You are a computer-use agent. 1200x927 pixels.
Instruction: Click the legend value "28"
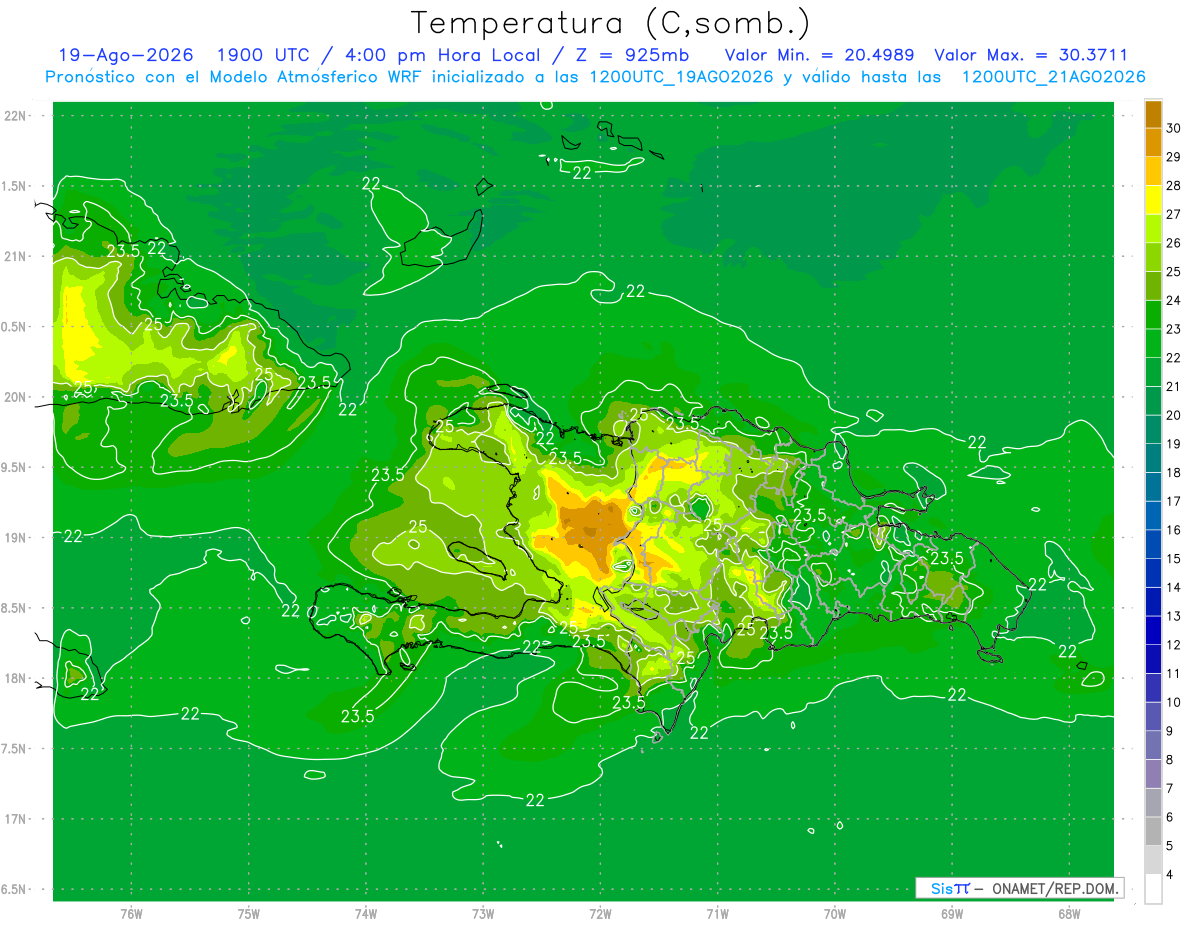(x=1174, y=186)
